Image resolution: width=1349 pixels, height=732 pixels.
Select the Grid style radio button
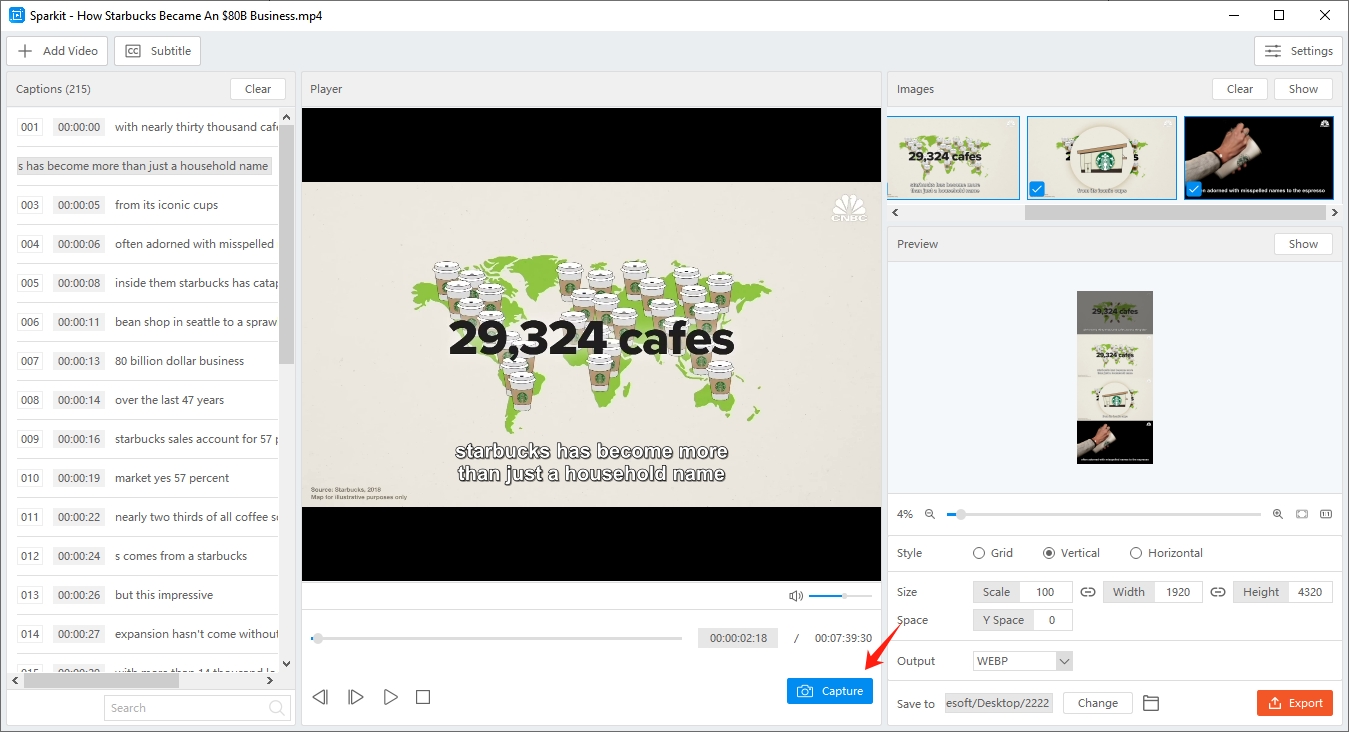coord(977,553)
